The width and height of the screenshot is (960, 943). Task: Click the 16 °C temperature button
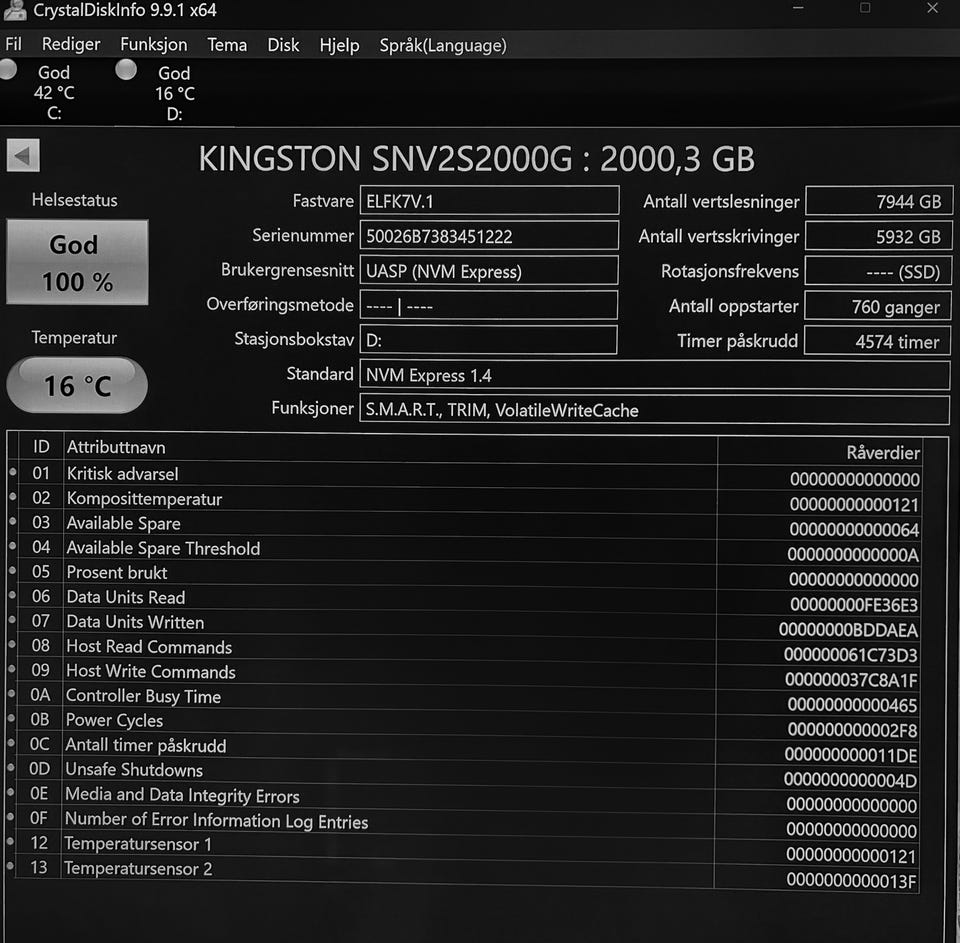point(77,385)
